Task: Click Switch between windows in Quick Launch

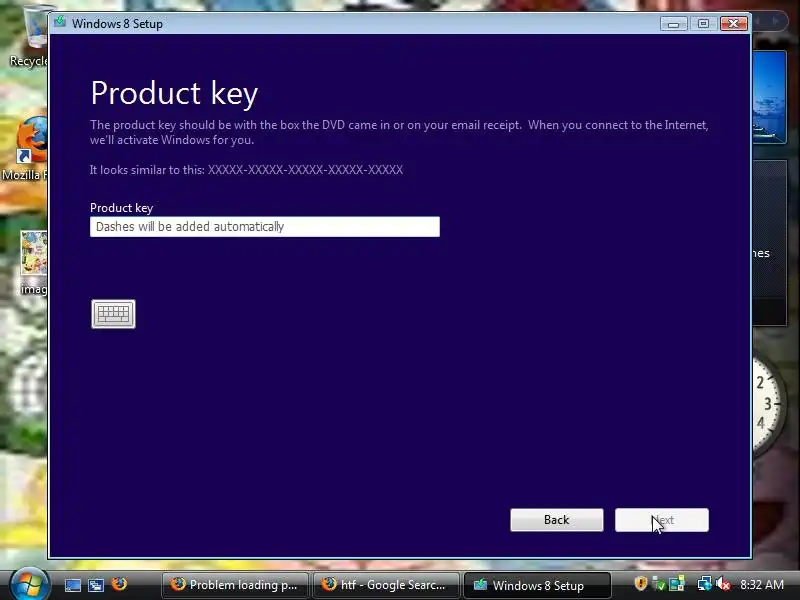Action: (x=95, y=585)
